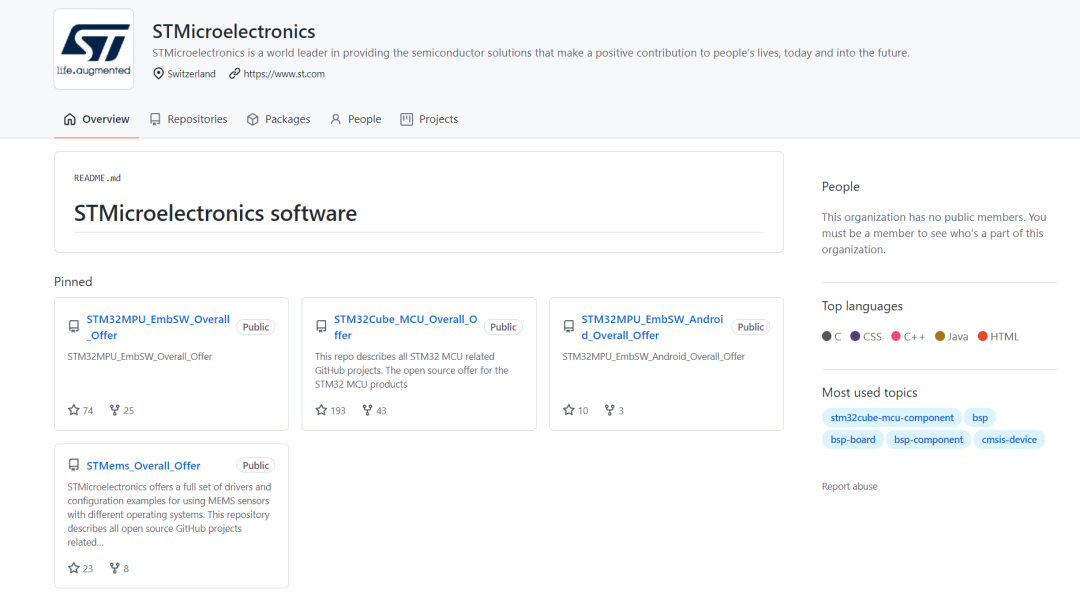Screen dimensions: 1080x608
Task: Click the project board icon
Action: pyautogui.click(x=406, y=119)
